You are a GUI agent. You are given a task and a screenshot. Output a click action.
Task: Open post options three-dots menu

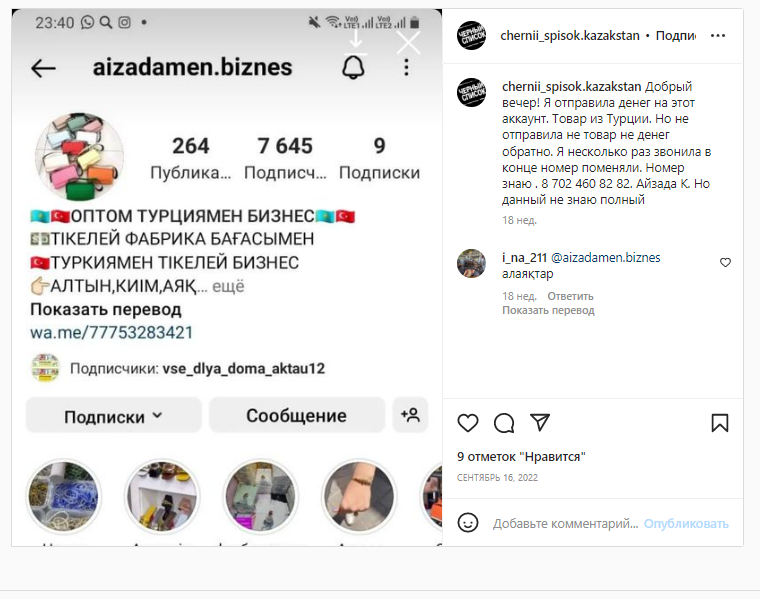click(718, 35)
